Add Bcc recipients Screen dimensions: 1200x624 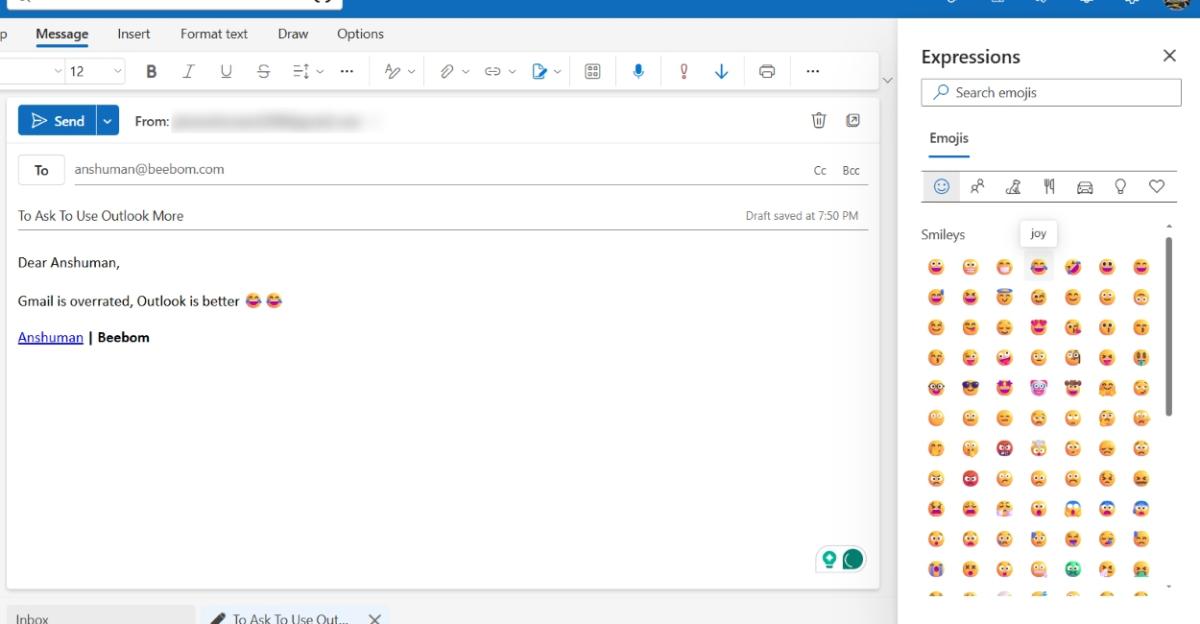(x=851, y=171)
